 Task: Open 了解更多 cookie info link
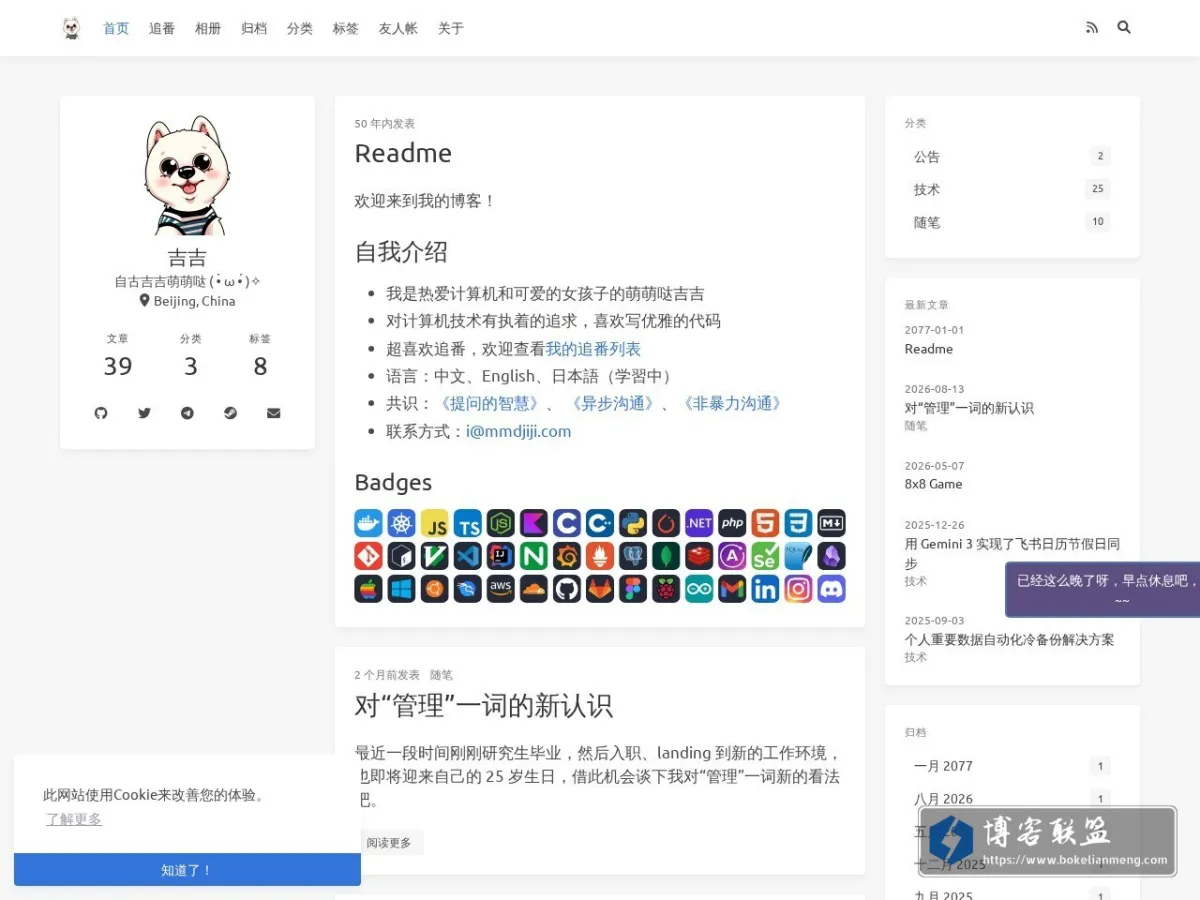(74, 819)
